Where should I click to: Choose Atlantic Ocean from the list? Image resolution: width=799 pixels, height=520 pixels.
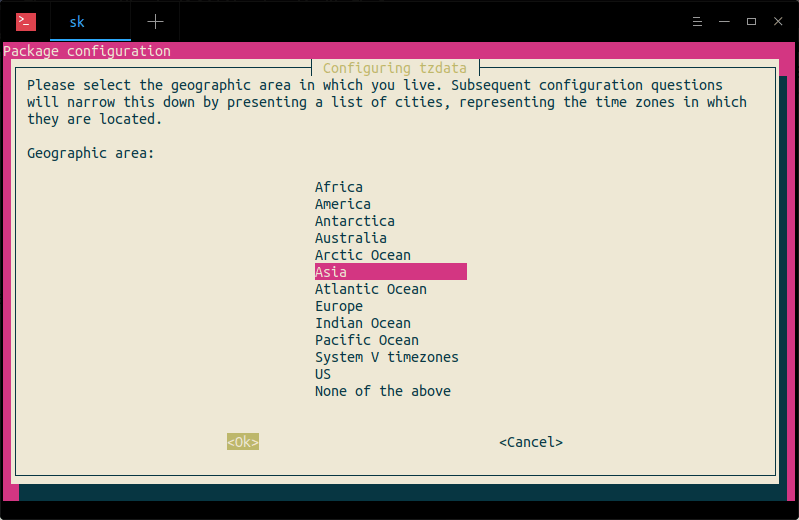click(371, 289)
